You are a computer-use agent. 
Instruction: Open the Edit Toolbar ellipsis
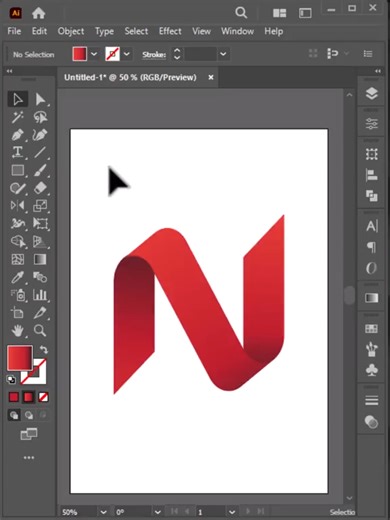[x=29, y=458]
